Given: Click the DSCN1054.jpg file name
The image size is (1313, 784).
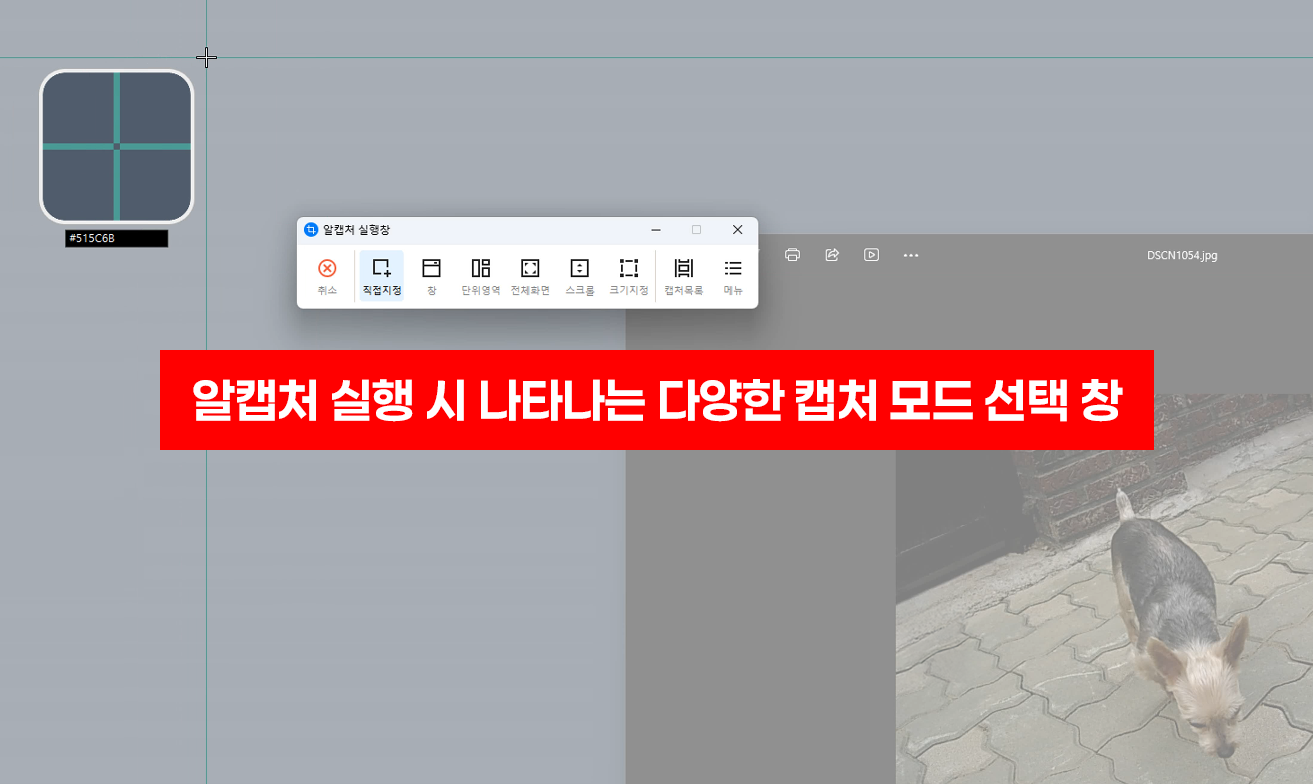Looking at the screenshot, I should (x=1182, y=256).
